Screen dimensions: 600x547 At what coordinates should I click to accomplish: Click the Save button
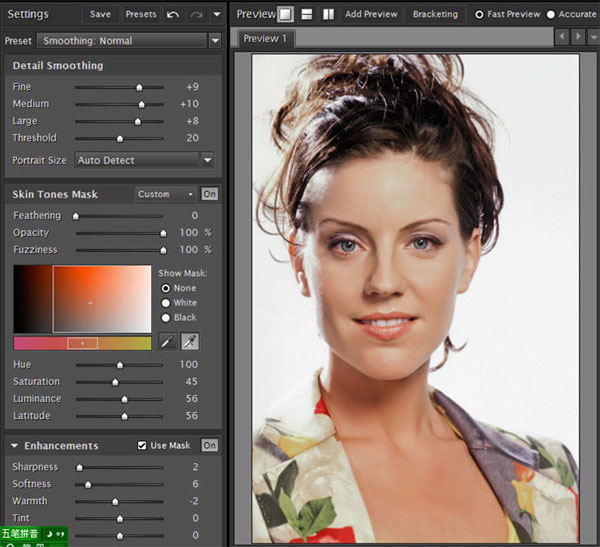[100, 14]
